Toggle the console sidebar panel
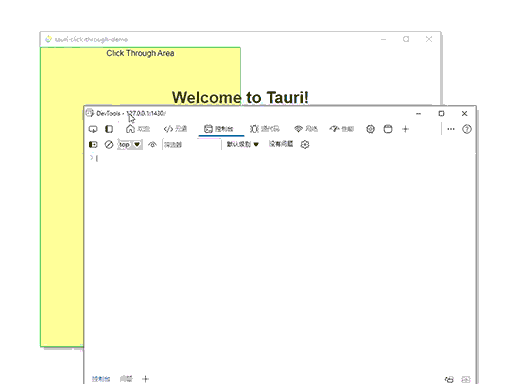 [93, 144]
